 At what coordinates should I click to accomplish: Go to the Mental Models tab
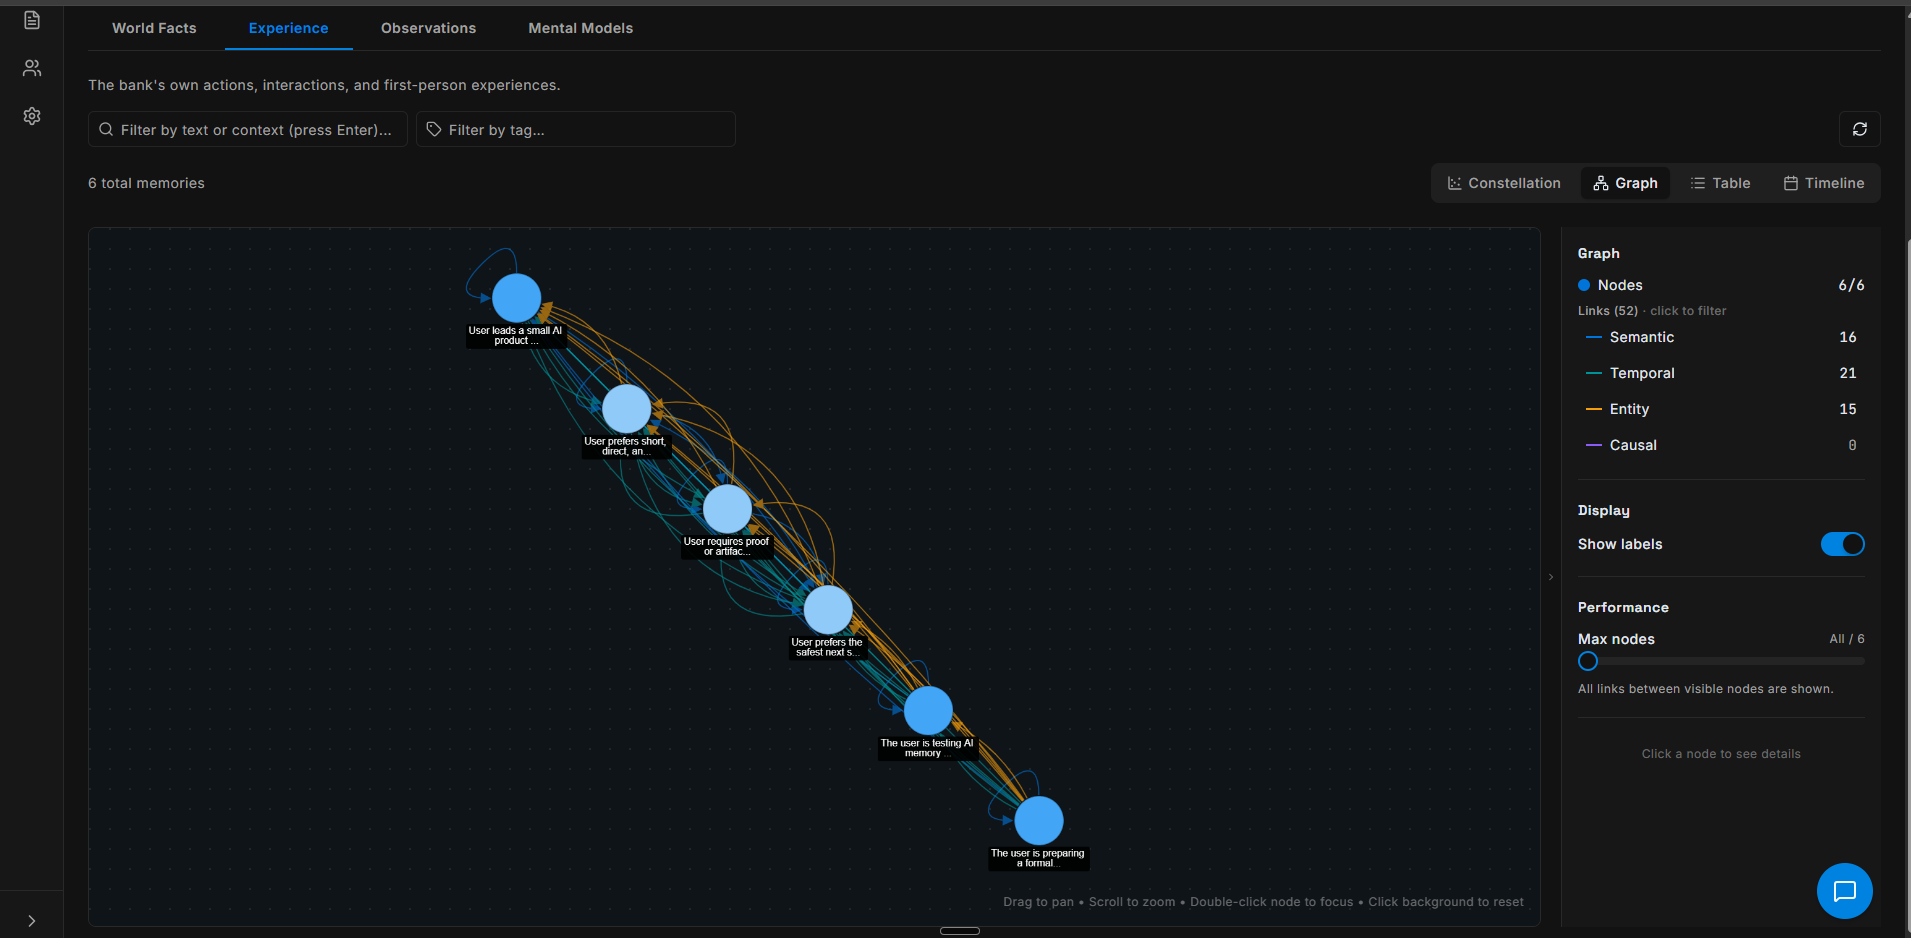click(580, 28)
